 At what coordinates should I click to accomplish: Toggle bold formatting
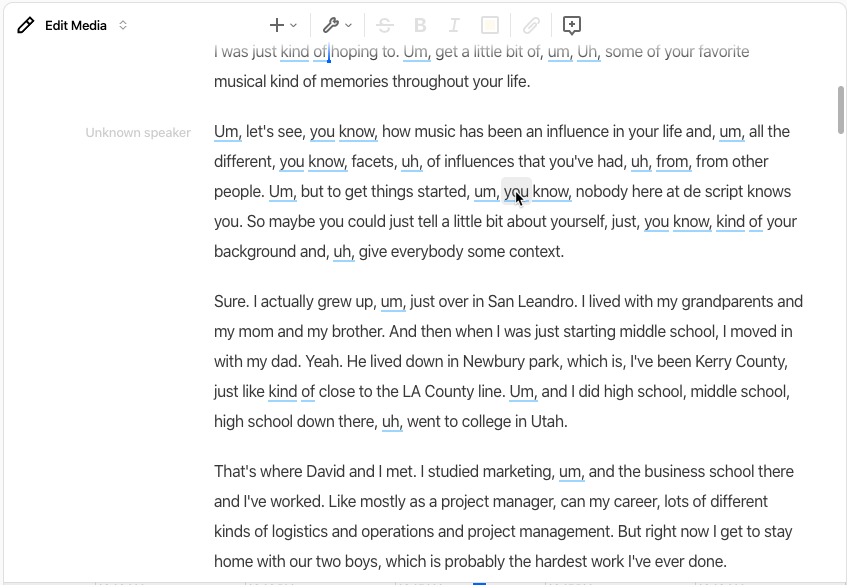(x=420, y=25)
